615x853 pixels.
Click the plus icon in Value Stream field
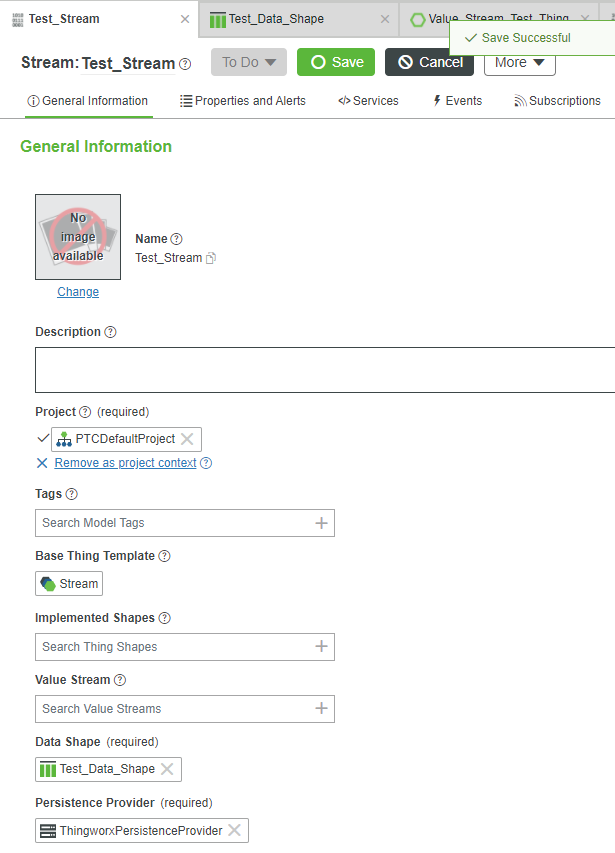(321, 709)
